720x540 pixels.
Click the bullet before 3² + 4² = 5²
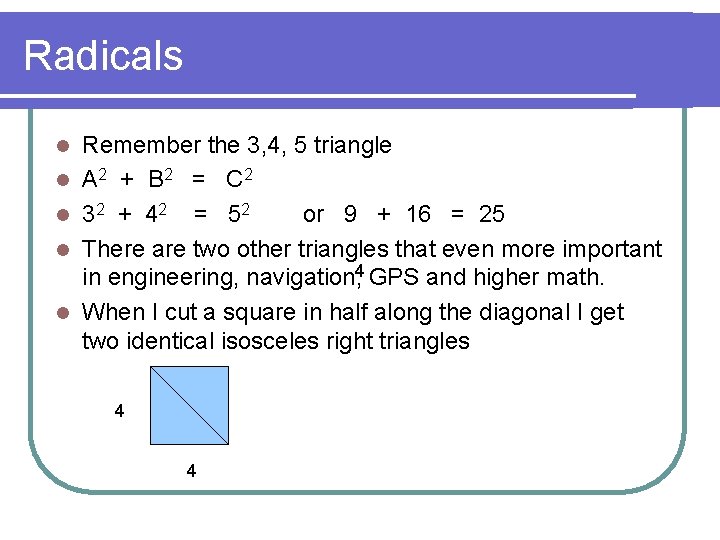63,215
